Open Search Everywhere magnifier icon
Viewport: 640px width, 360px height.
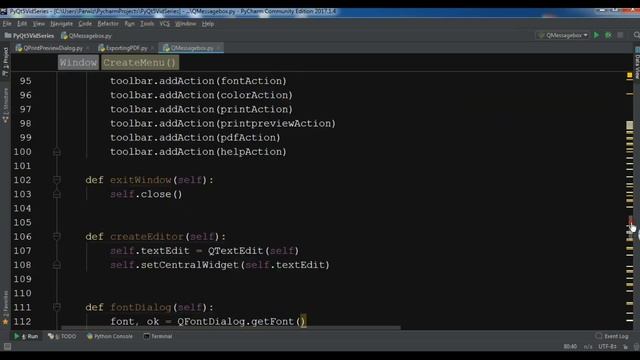click(x=636, y=36)
